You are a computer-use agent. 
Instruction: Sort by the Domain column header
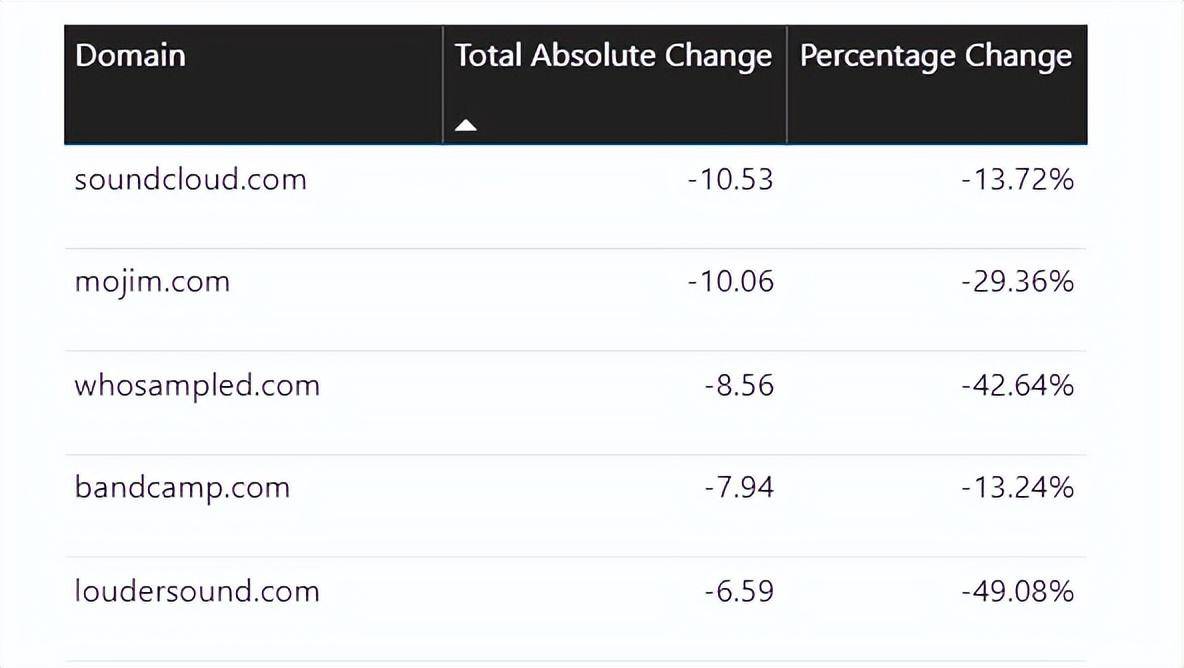click(x=131, y=55)
